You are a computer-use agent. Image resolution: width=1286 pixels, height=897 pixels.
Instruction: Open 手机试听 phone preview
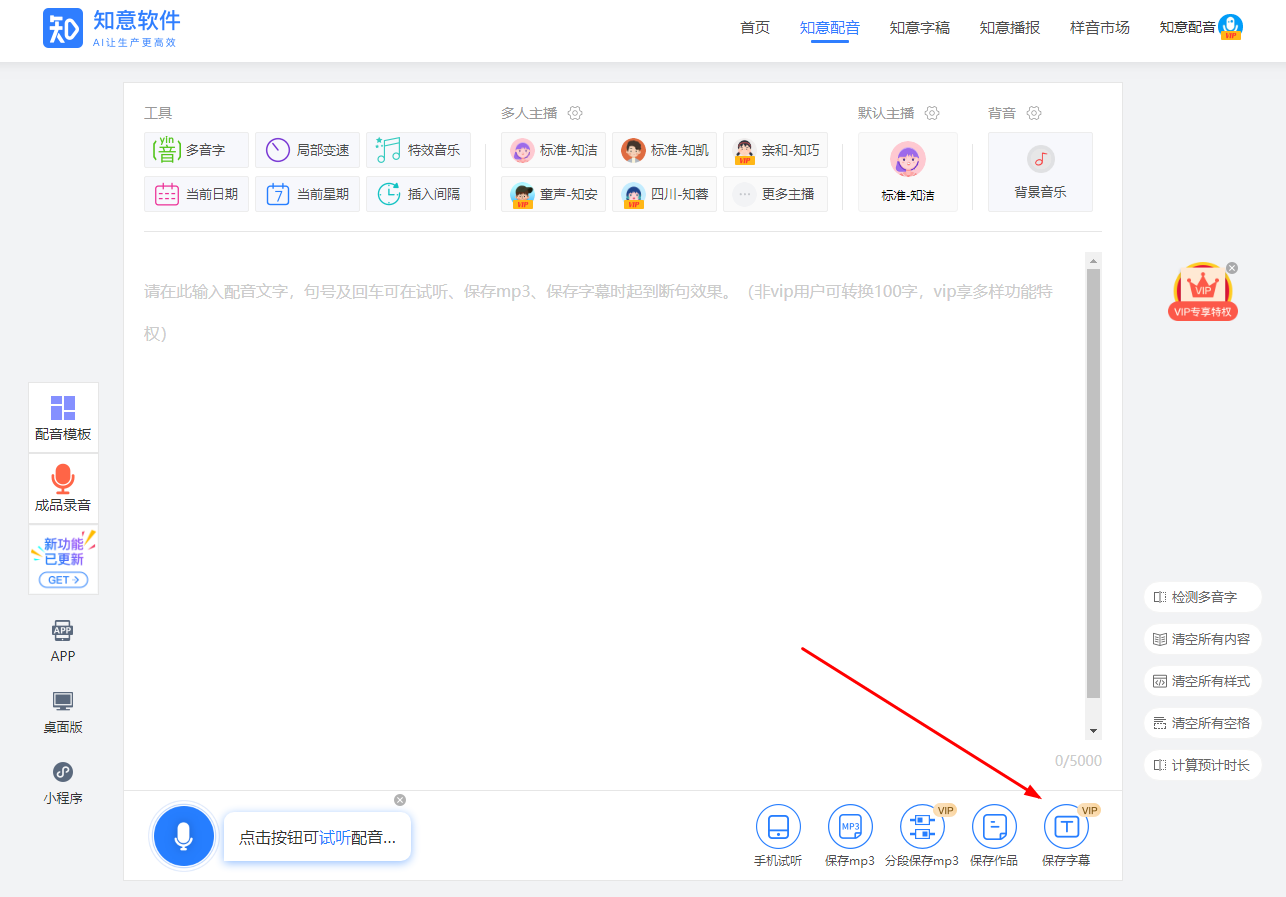(x=778, y=827)
